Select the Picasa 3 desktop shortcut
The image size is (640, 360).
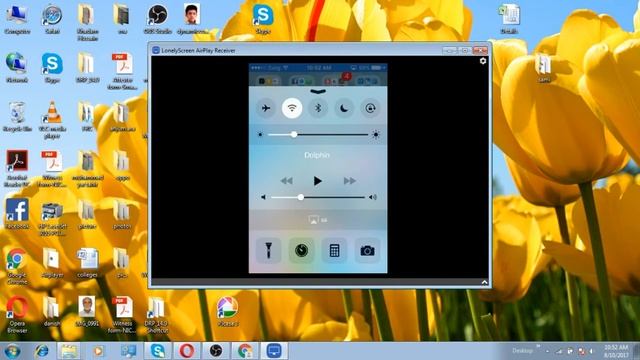point(227,312)
